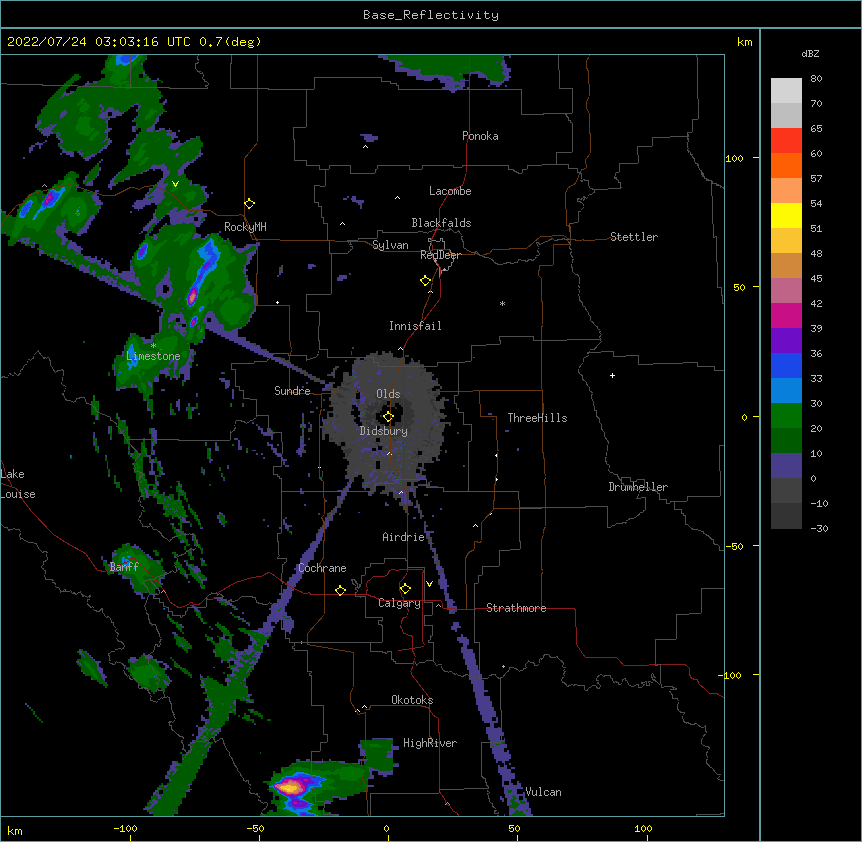Click the Sundre town label
The image size is (862, 842).
point(292,391)
